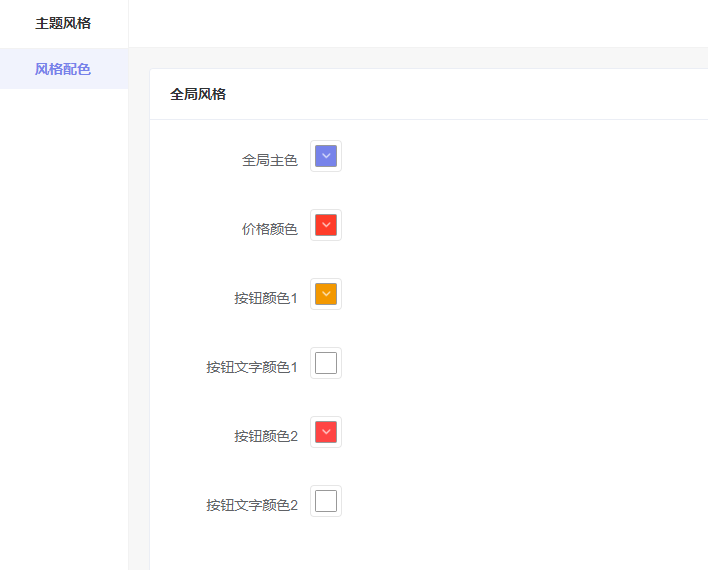
Task: Click the 价格颜色 field label
Action: pos(270,229)
